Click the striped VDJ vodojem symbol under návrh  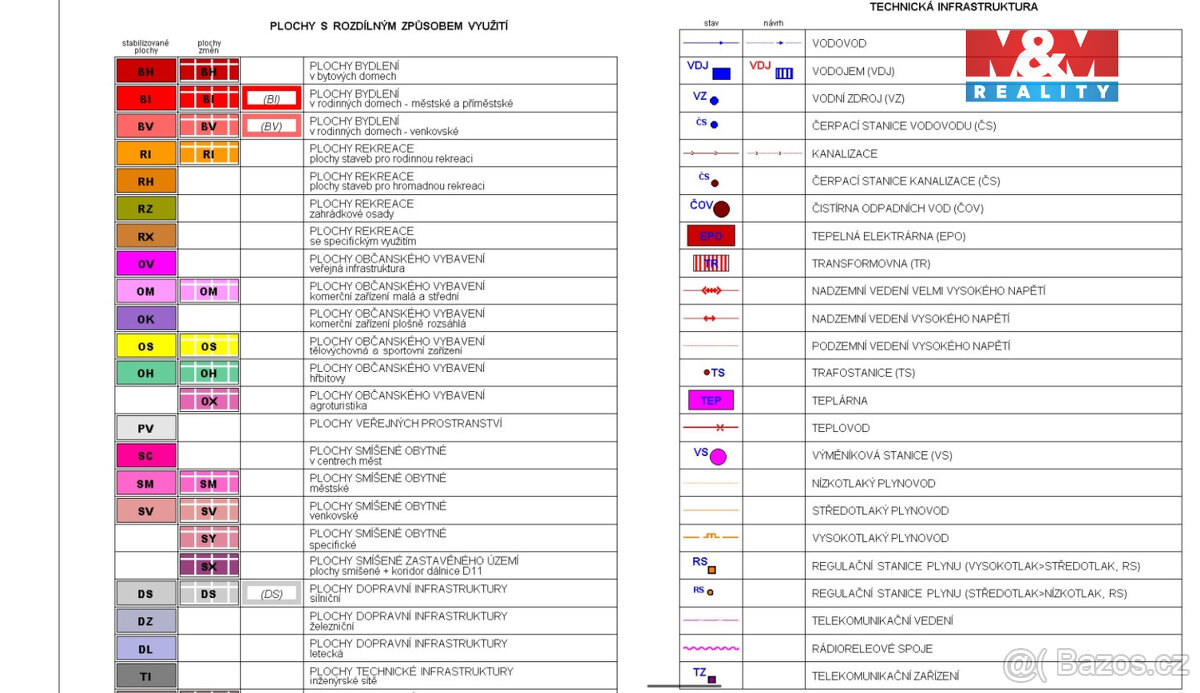tap(771, 70)
